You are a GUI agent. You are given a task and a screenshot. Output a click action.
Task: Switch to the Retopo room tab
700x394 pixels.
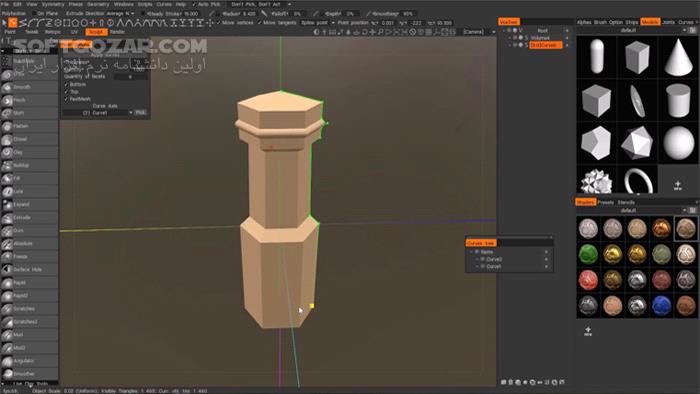53,32
